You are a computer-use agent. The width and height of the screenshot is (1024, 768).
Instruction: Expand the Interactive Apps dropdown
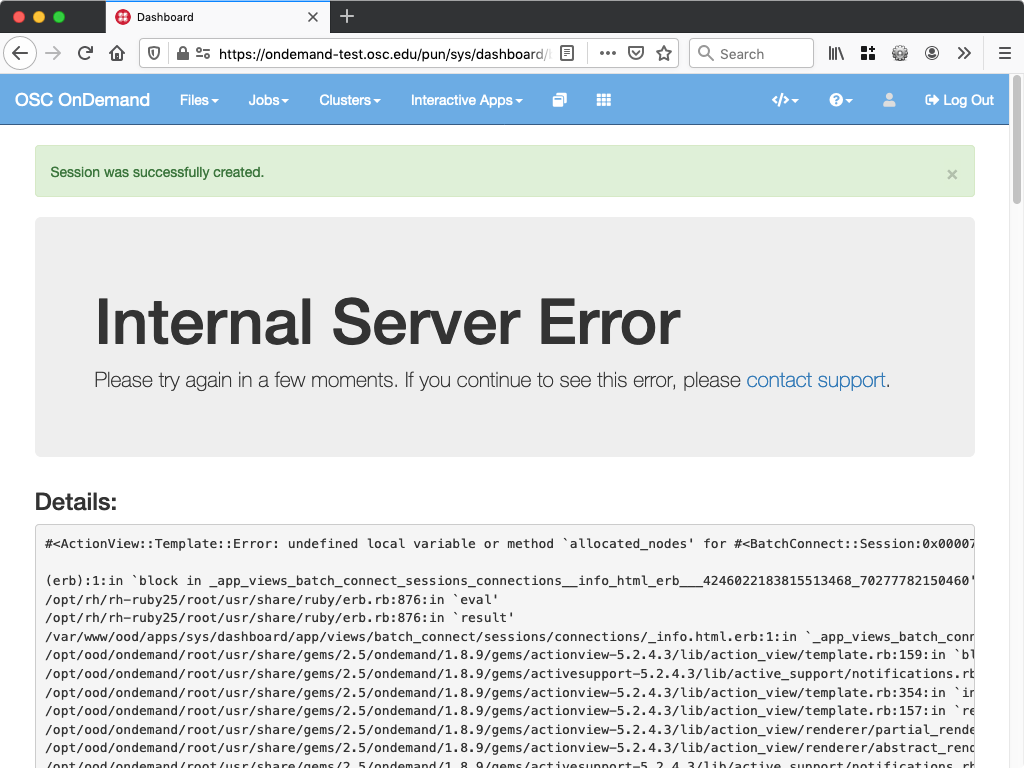(x=466, y=100)
